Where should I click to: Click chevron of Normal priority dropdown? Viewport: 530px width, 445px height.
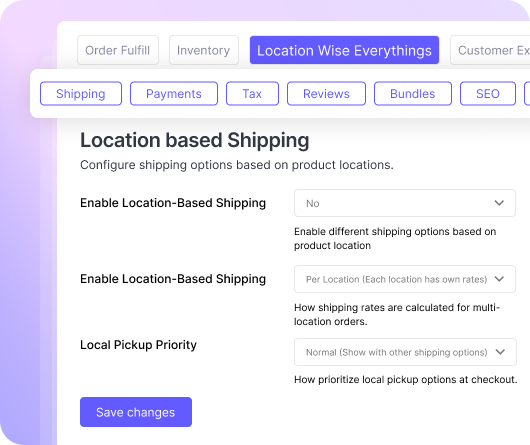point(500,352)
